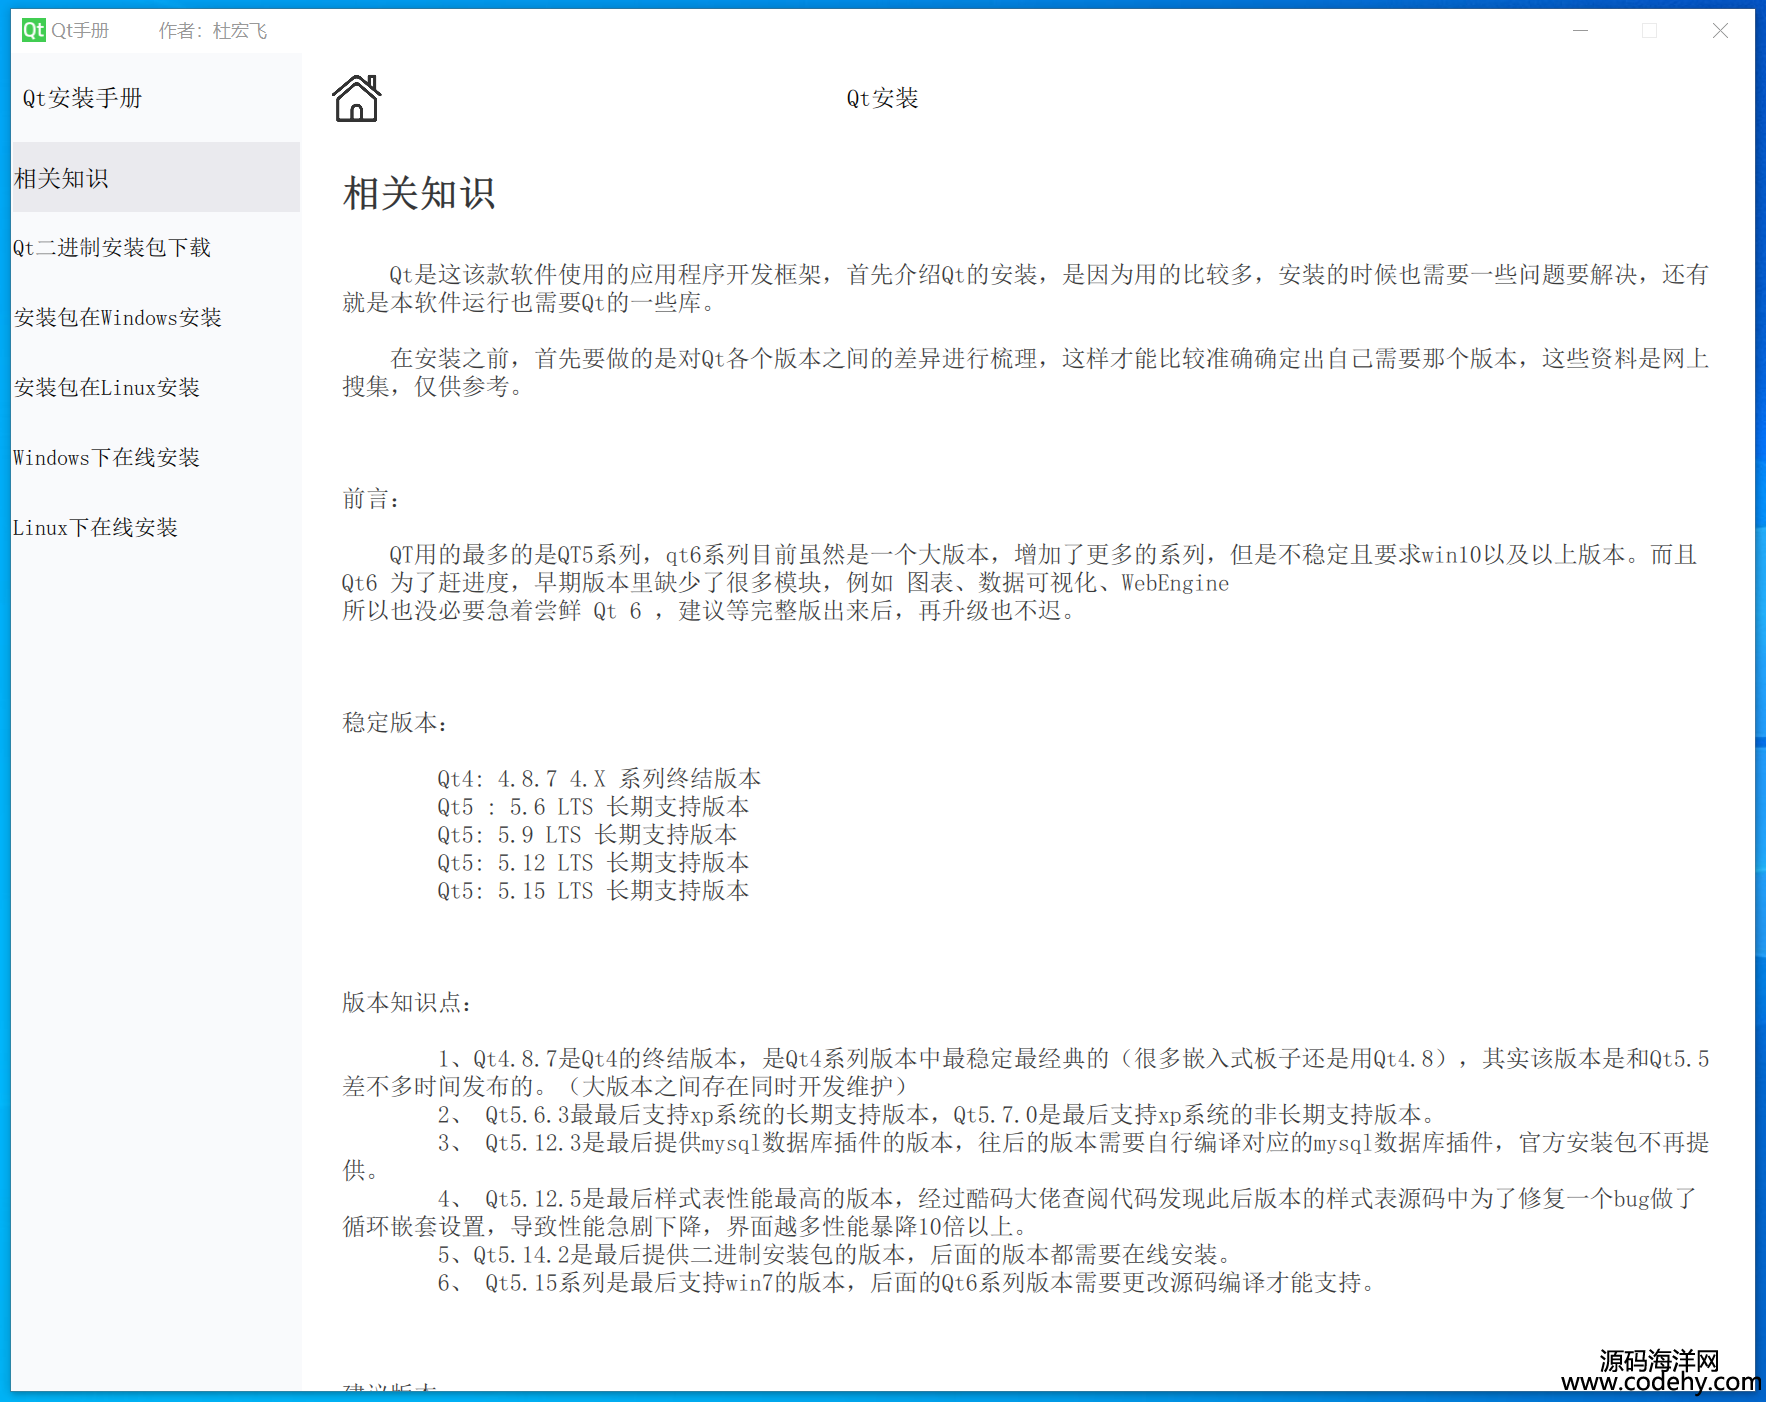Click the Qt5: 5.15 LTS line

593,891
